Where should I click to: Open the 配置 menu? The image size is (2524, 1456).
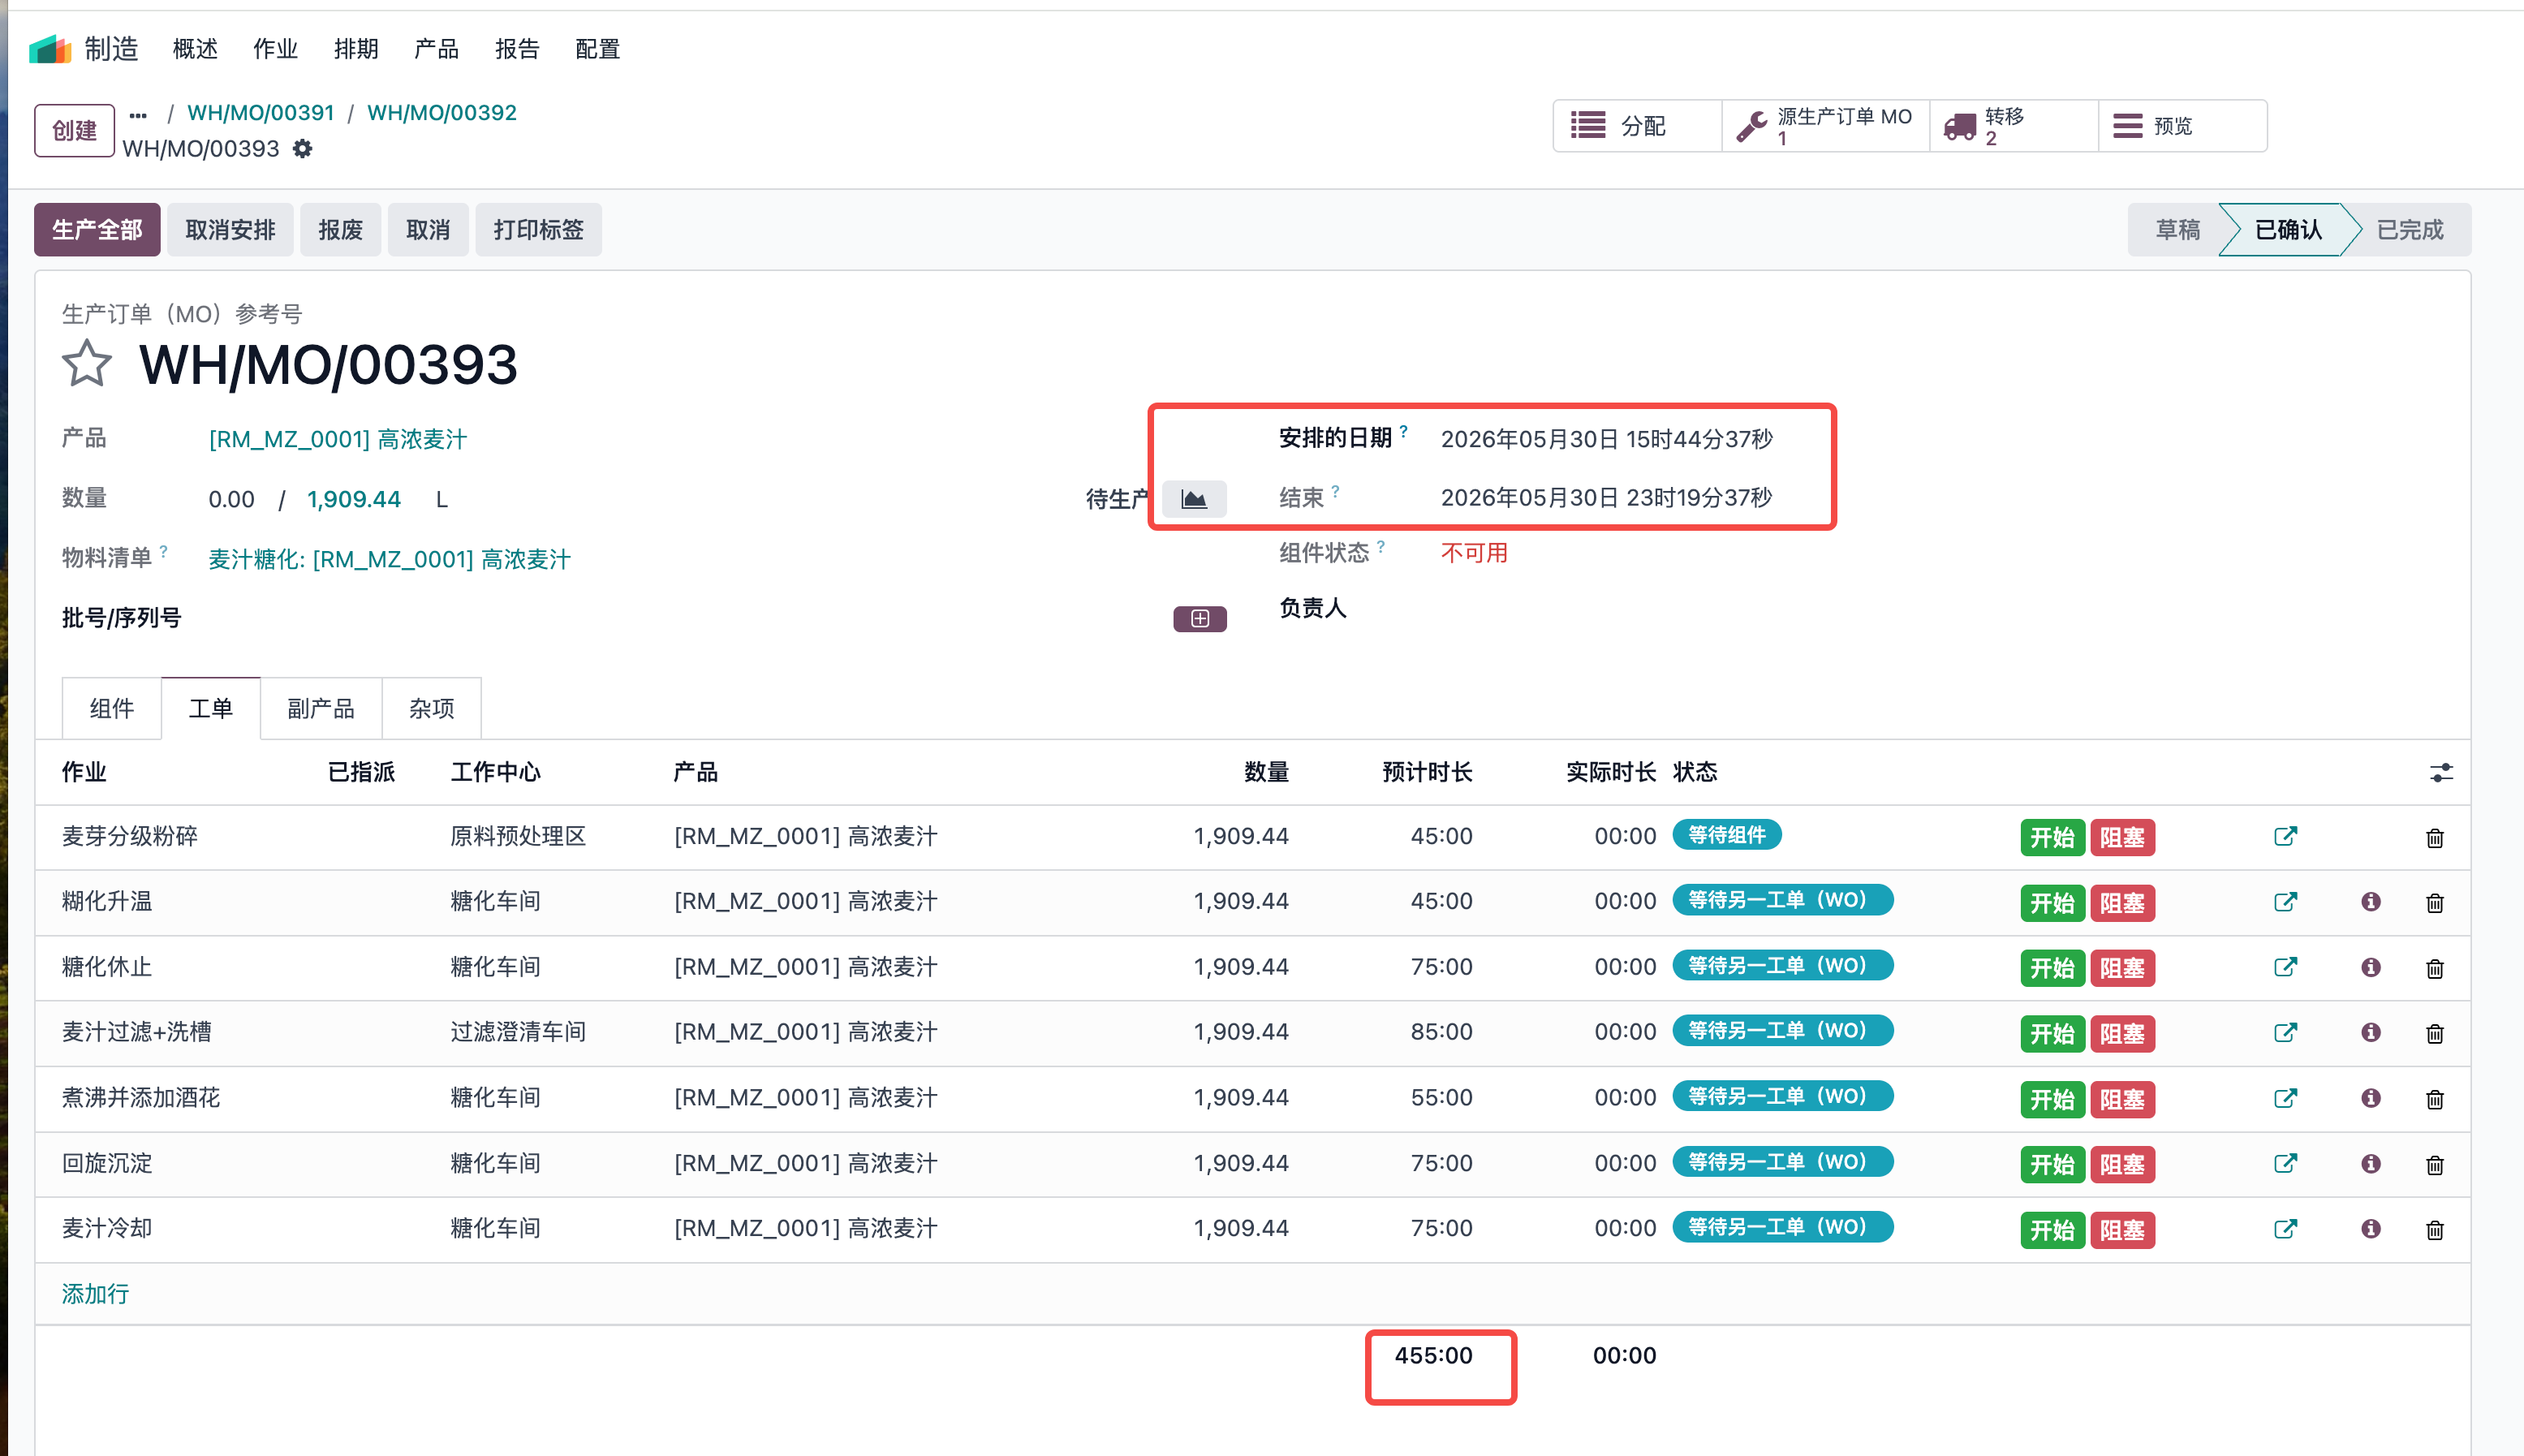[598, 49]
